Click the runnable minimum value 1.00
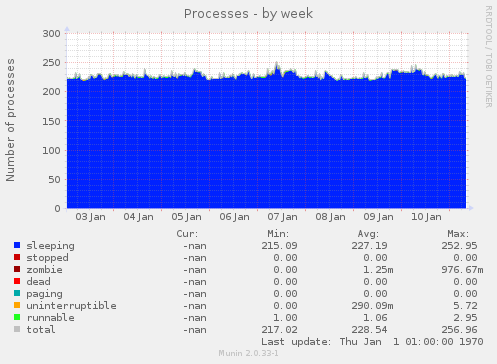This screenshot has height=364, width=497. (285, 318)
